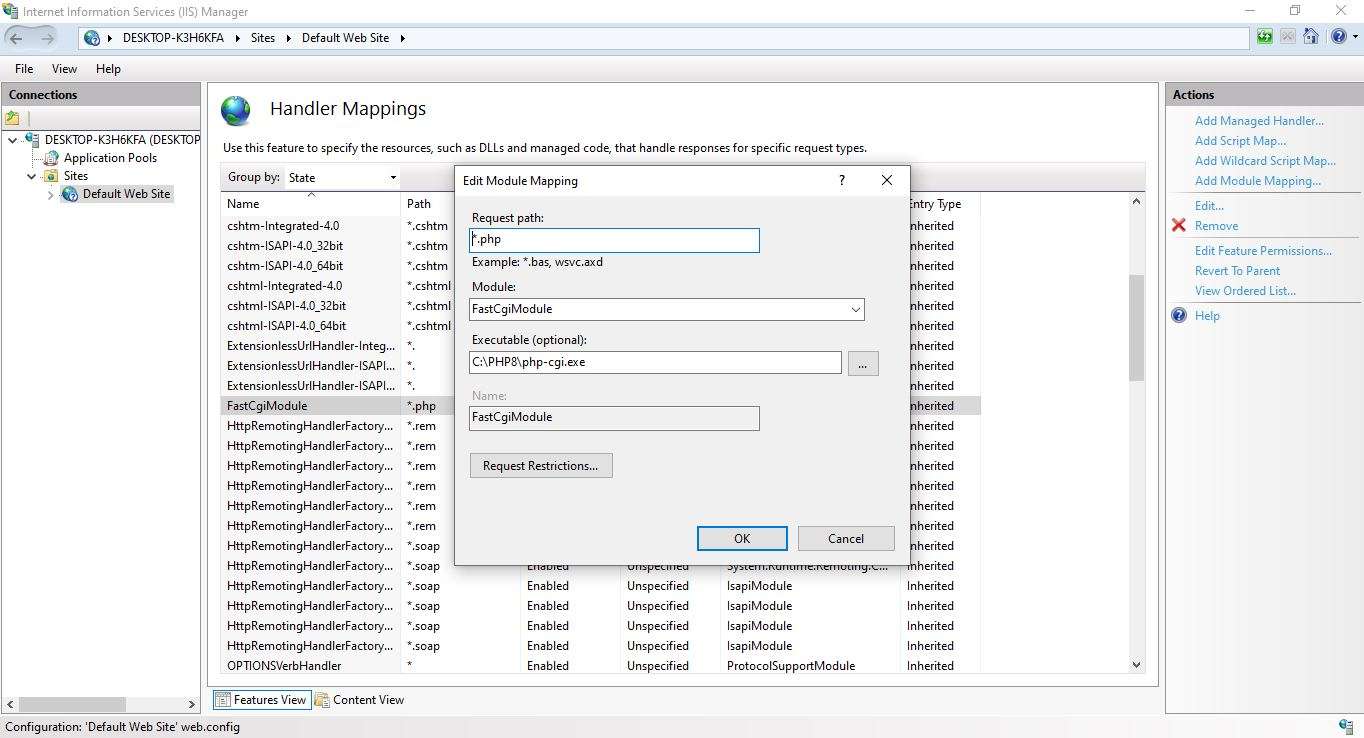Screen dimensions: 1364x738
Task: Select the Sites tree node
Action: [76, 176]
